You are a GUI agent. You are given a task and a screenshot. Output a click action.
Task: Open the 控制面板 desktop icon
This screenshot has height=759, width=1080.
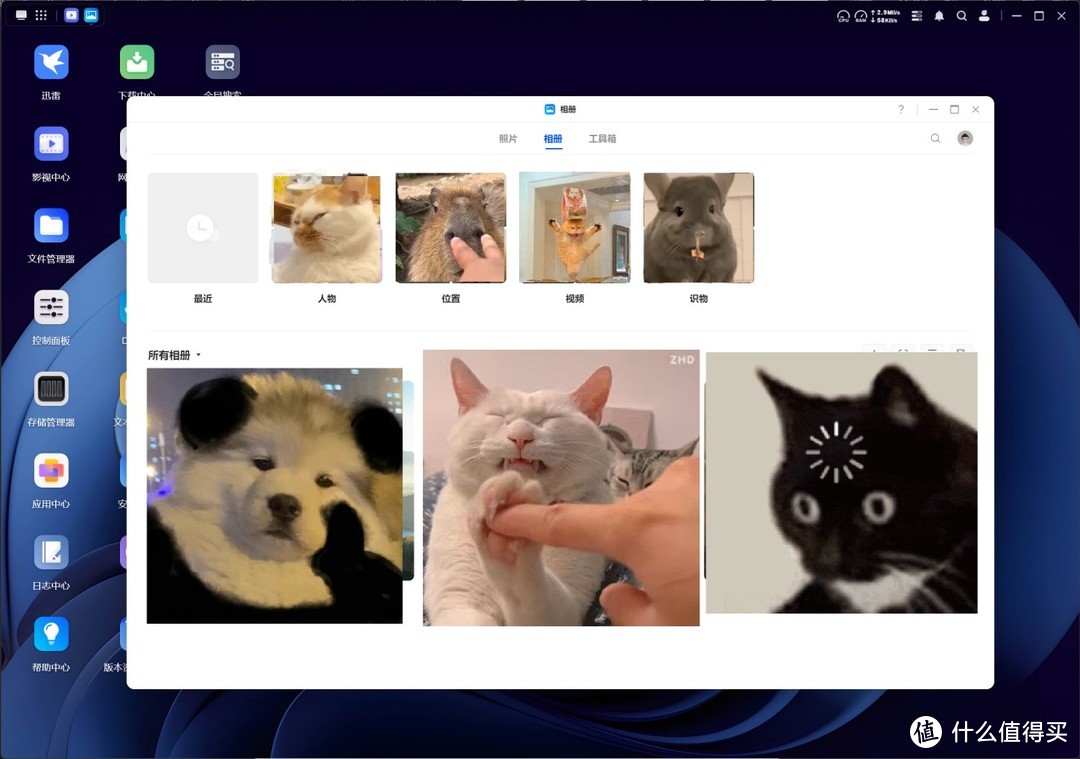point(51,307)
